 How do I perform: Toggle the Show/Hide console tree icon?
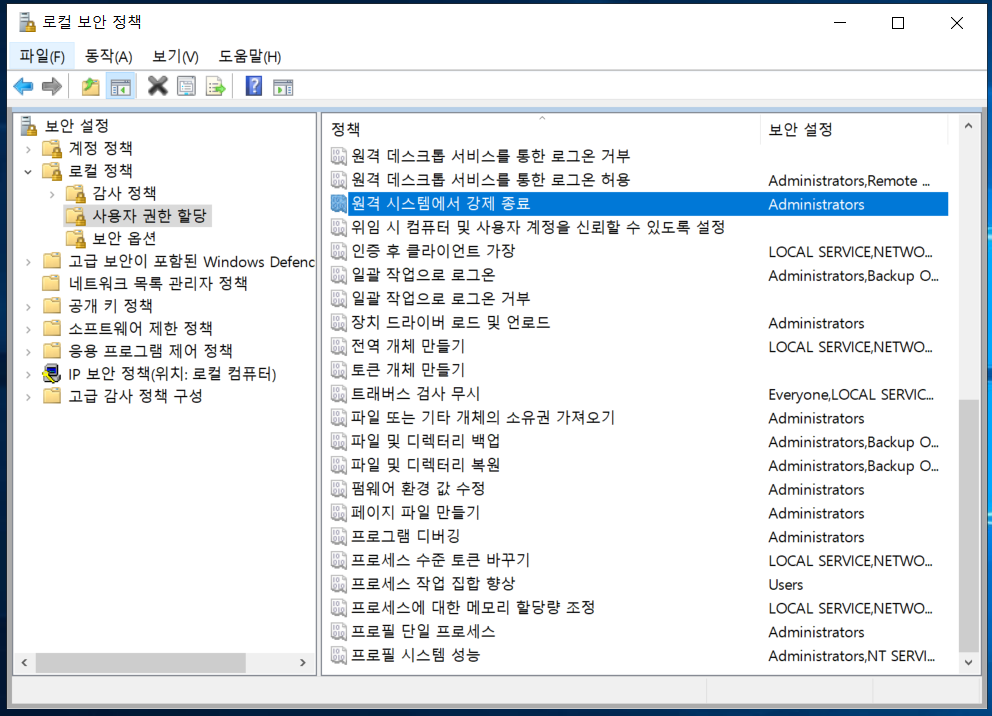(x=120, y=86)
